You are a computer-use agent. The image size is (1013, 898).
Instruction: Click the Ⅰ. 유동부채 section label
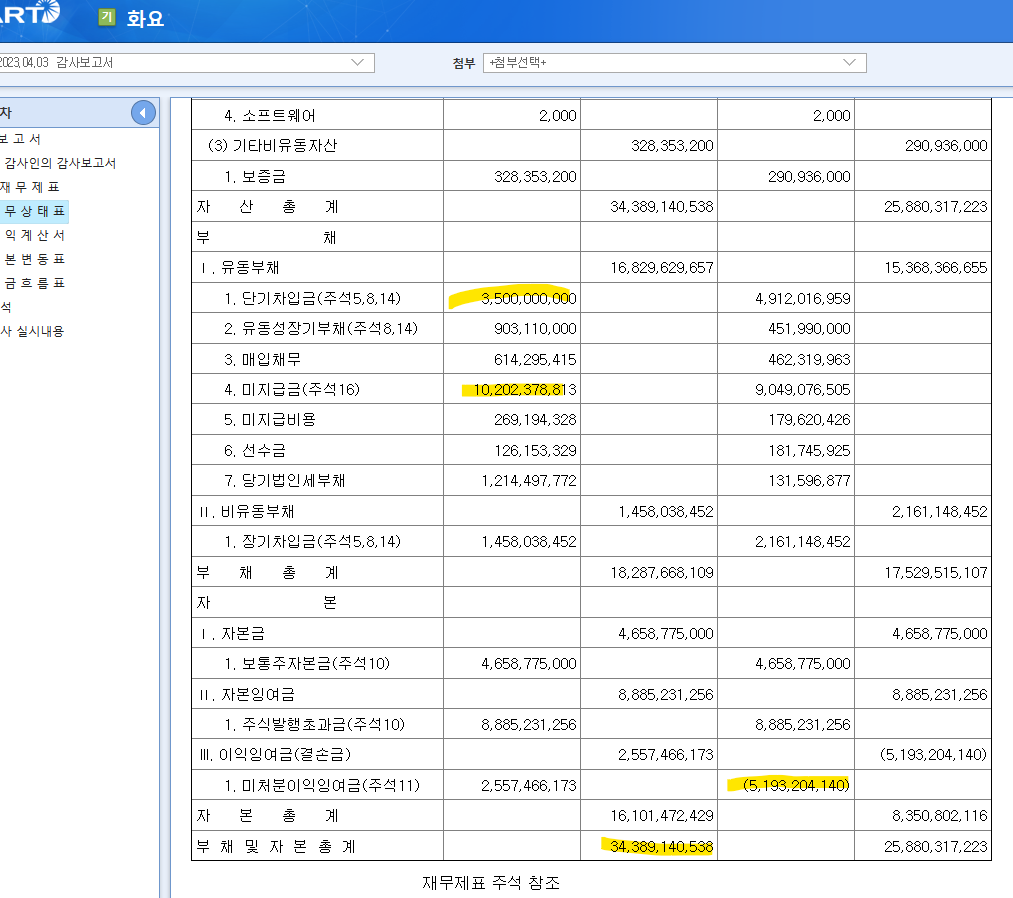click(x=239, y=267)
